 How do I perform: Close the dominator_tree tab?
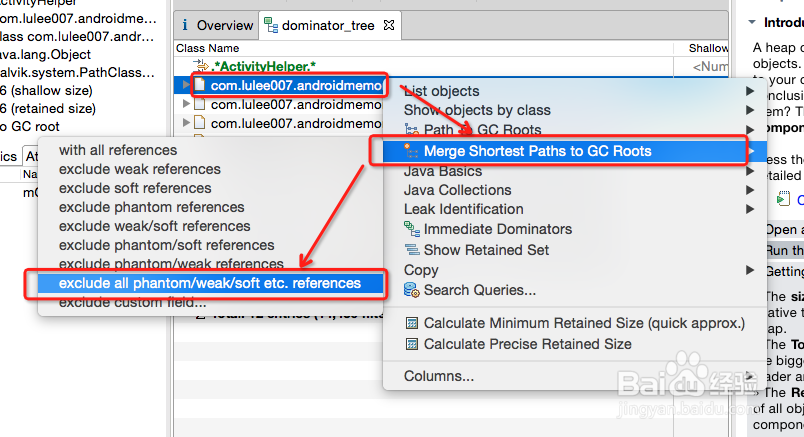click(390, 24)
